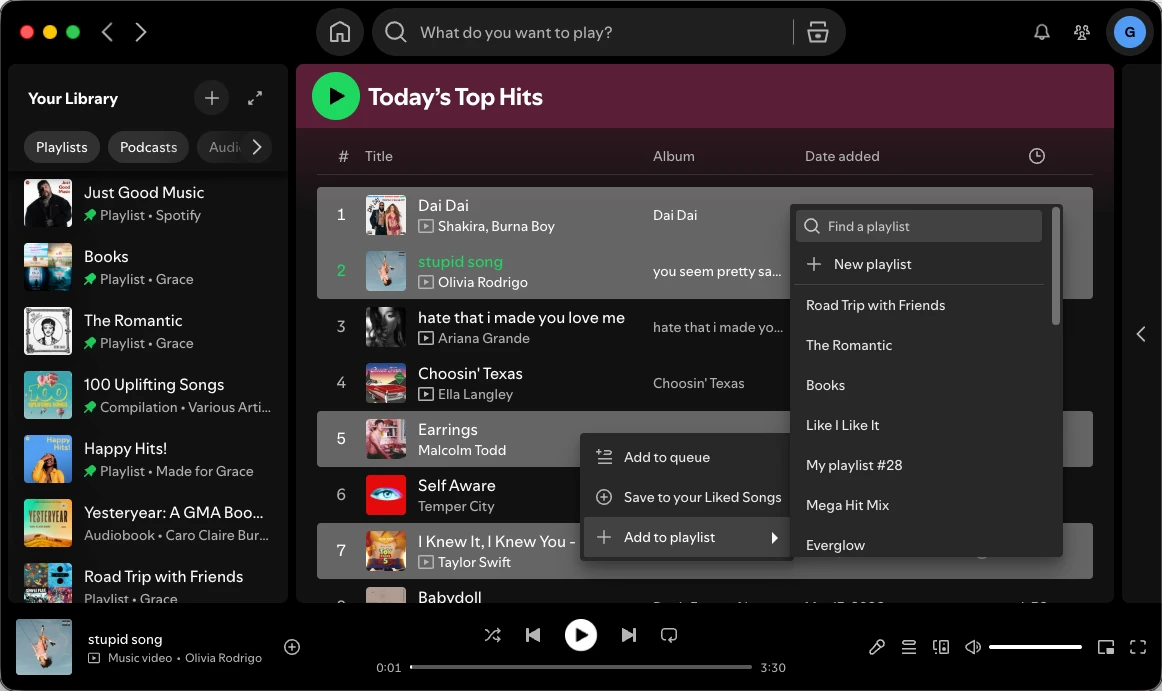Open the Choosin' Texas album link
Image resolution: width=1162 pixels, height=691 pixels.
[698, 383]
